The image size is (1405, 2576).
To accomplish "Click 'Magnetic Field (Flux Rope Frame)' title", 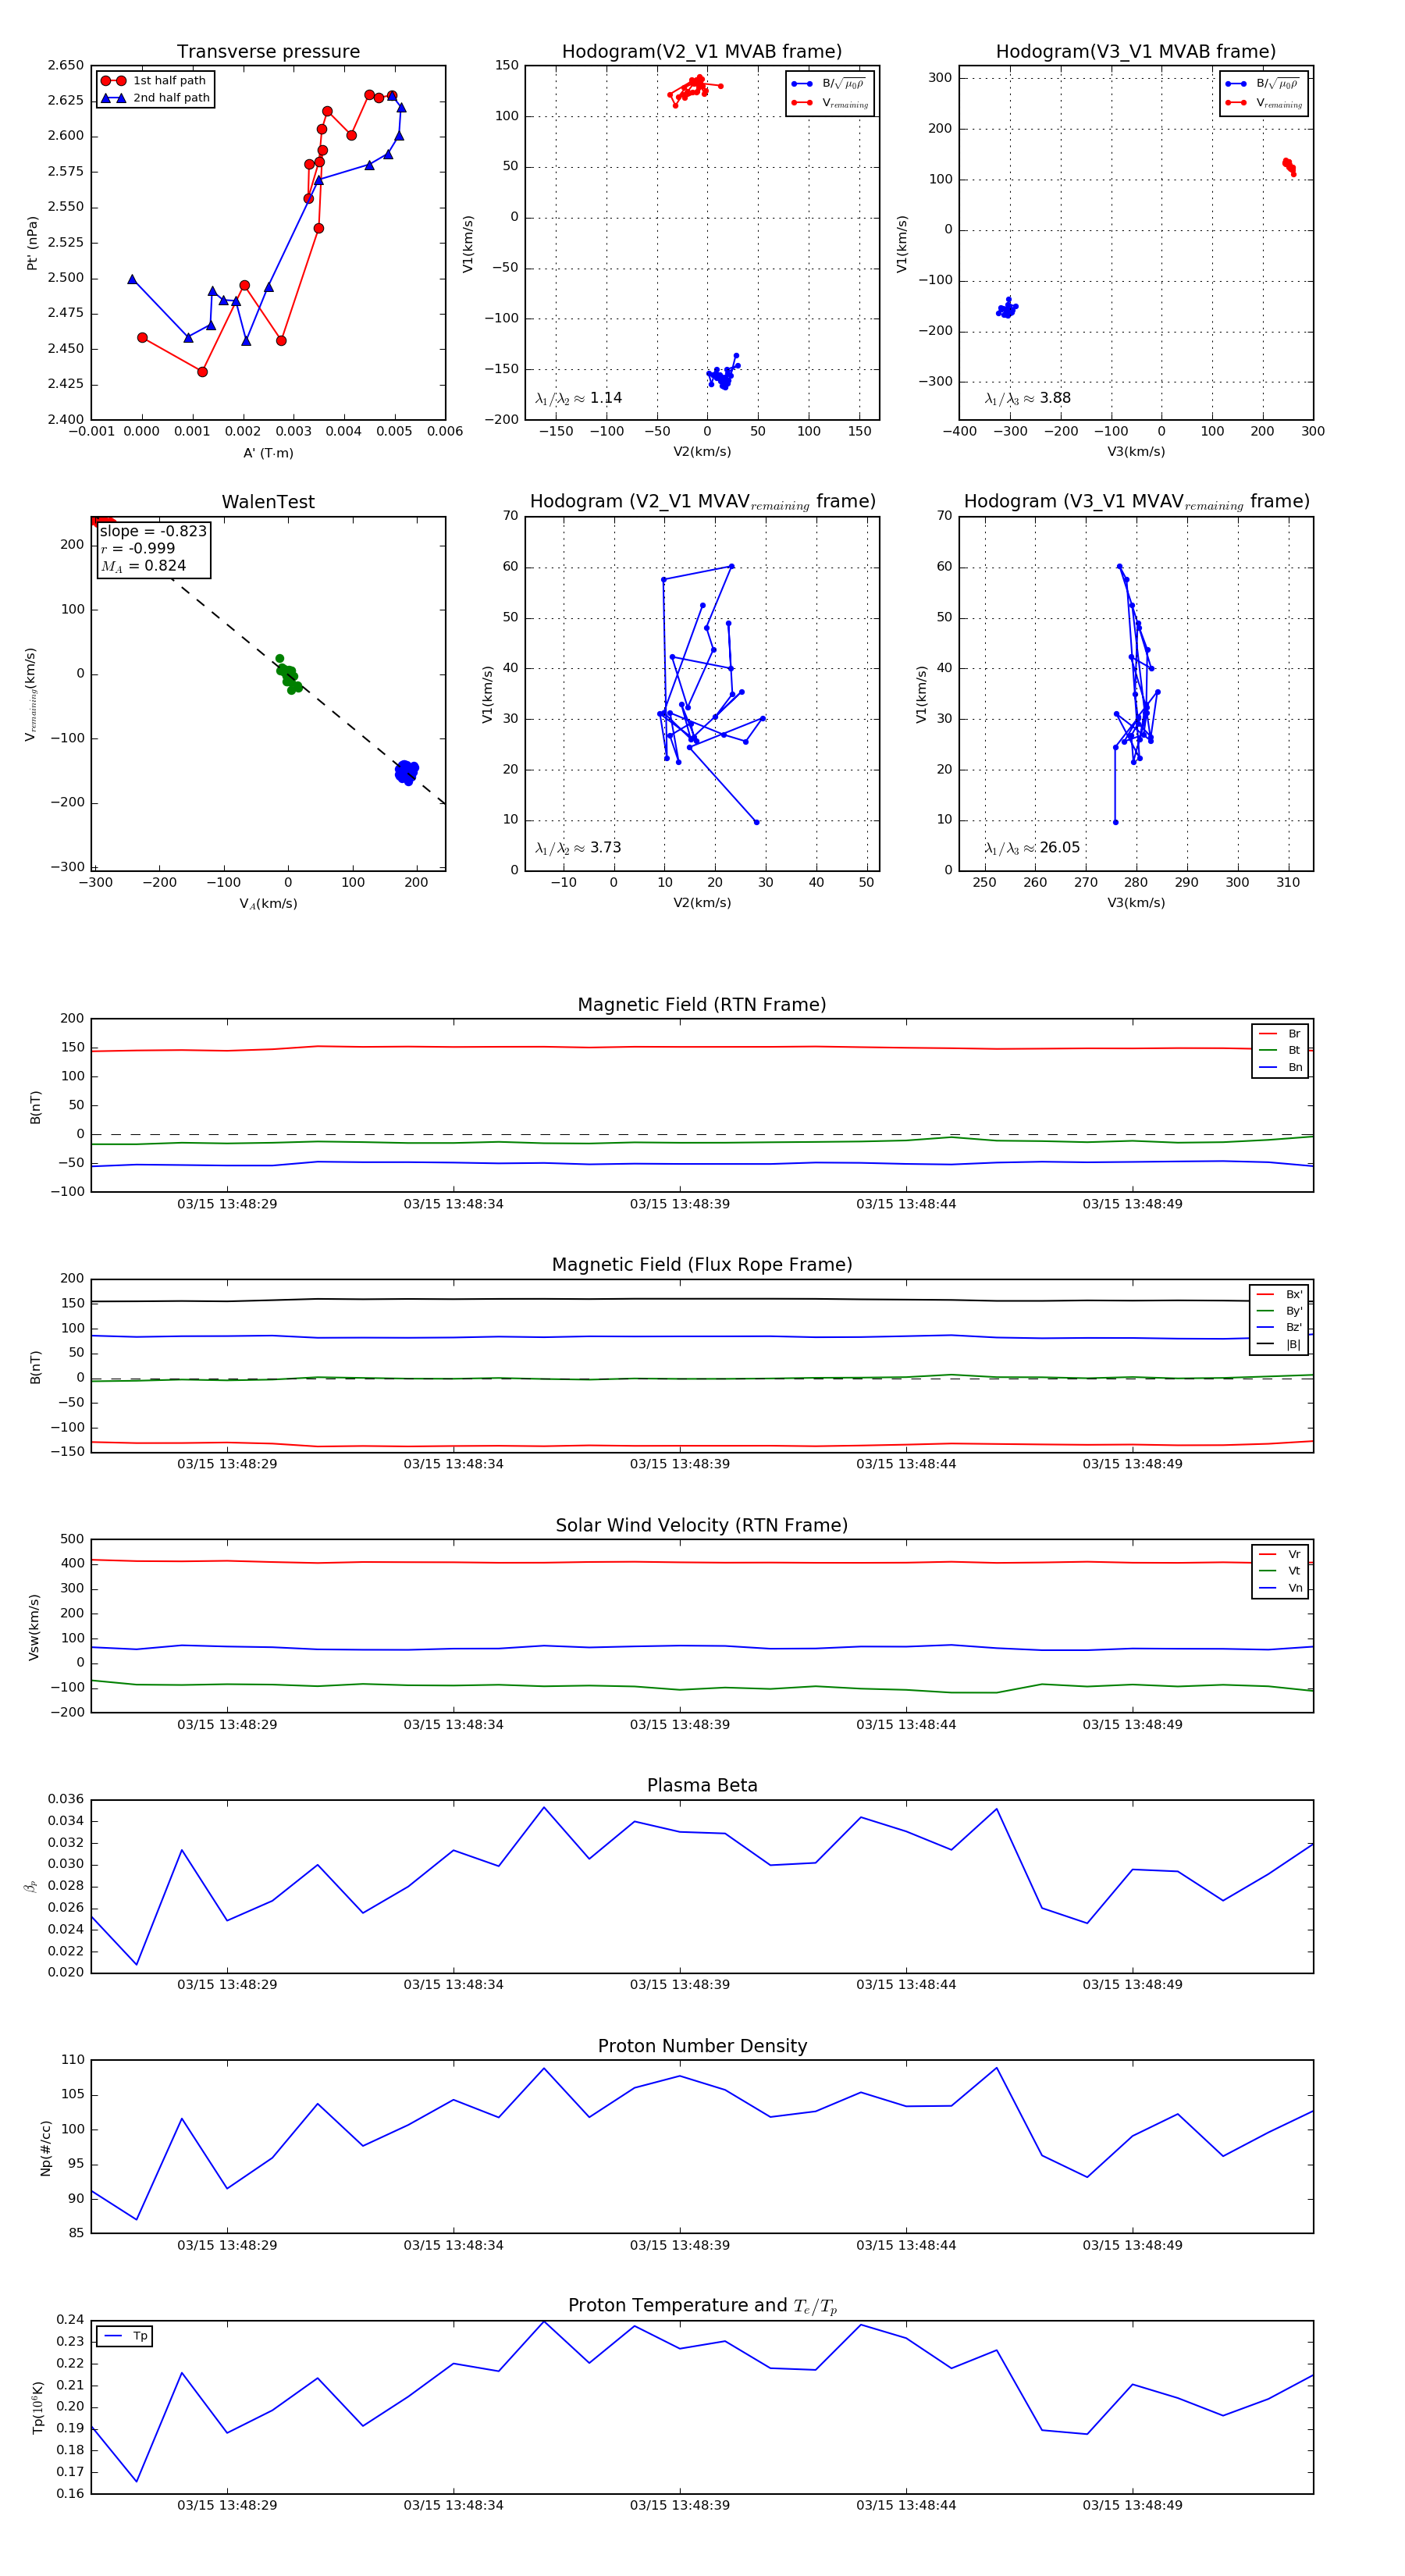I will coord(702,1265).
